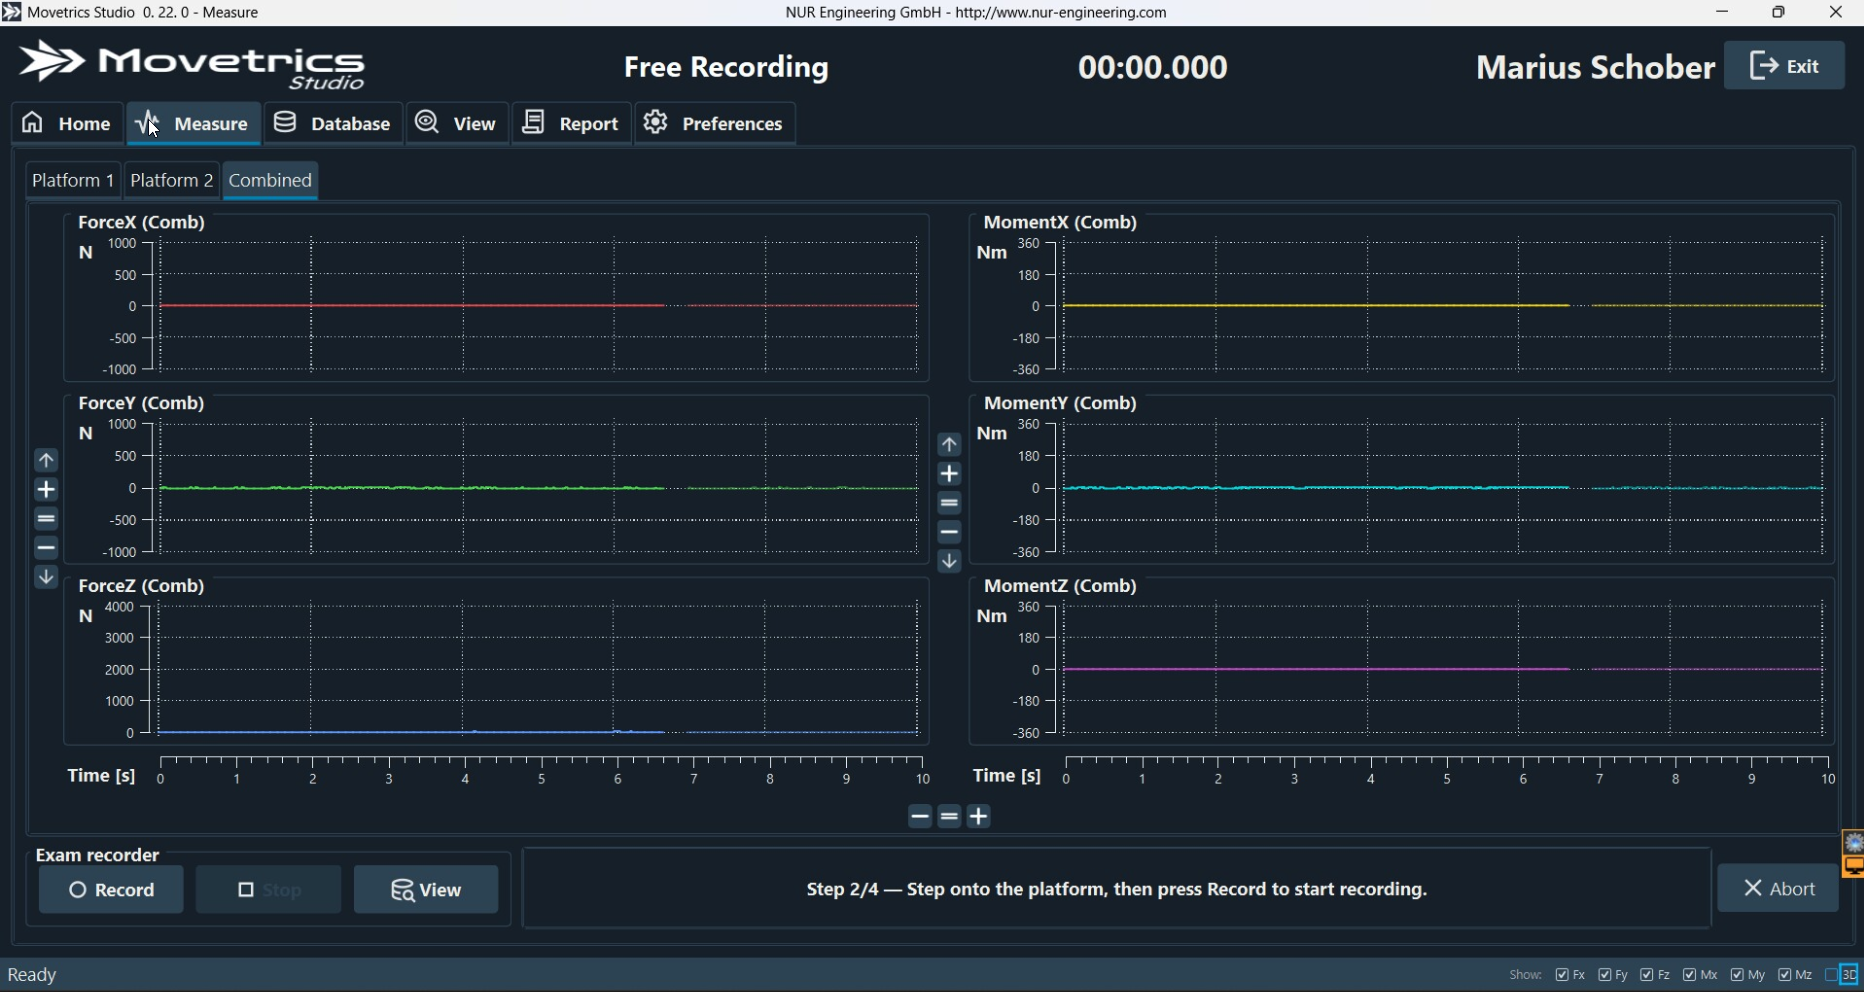The image size is (1864, 992).
Task: Click the ForceX (Comb) chart title
Action: (141, 222)
